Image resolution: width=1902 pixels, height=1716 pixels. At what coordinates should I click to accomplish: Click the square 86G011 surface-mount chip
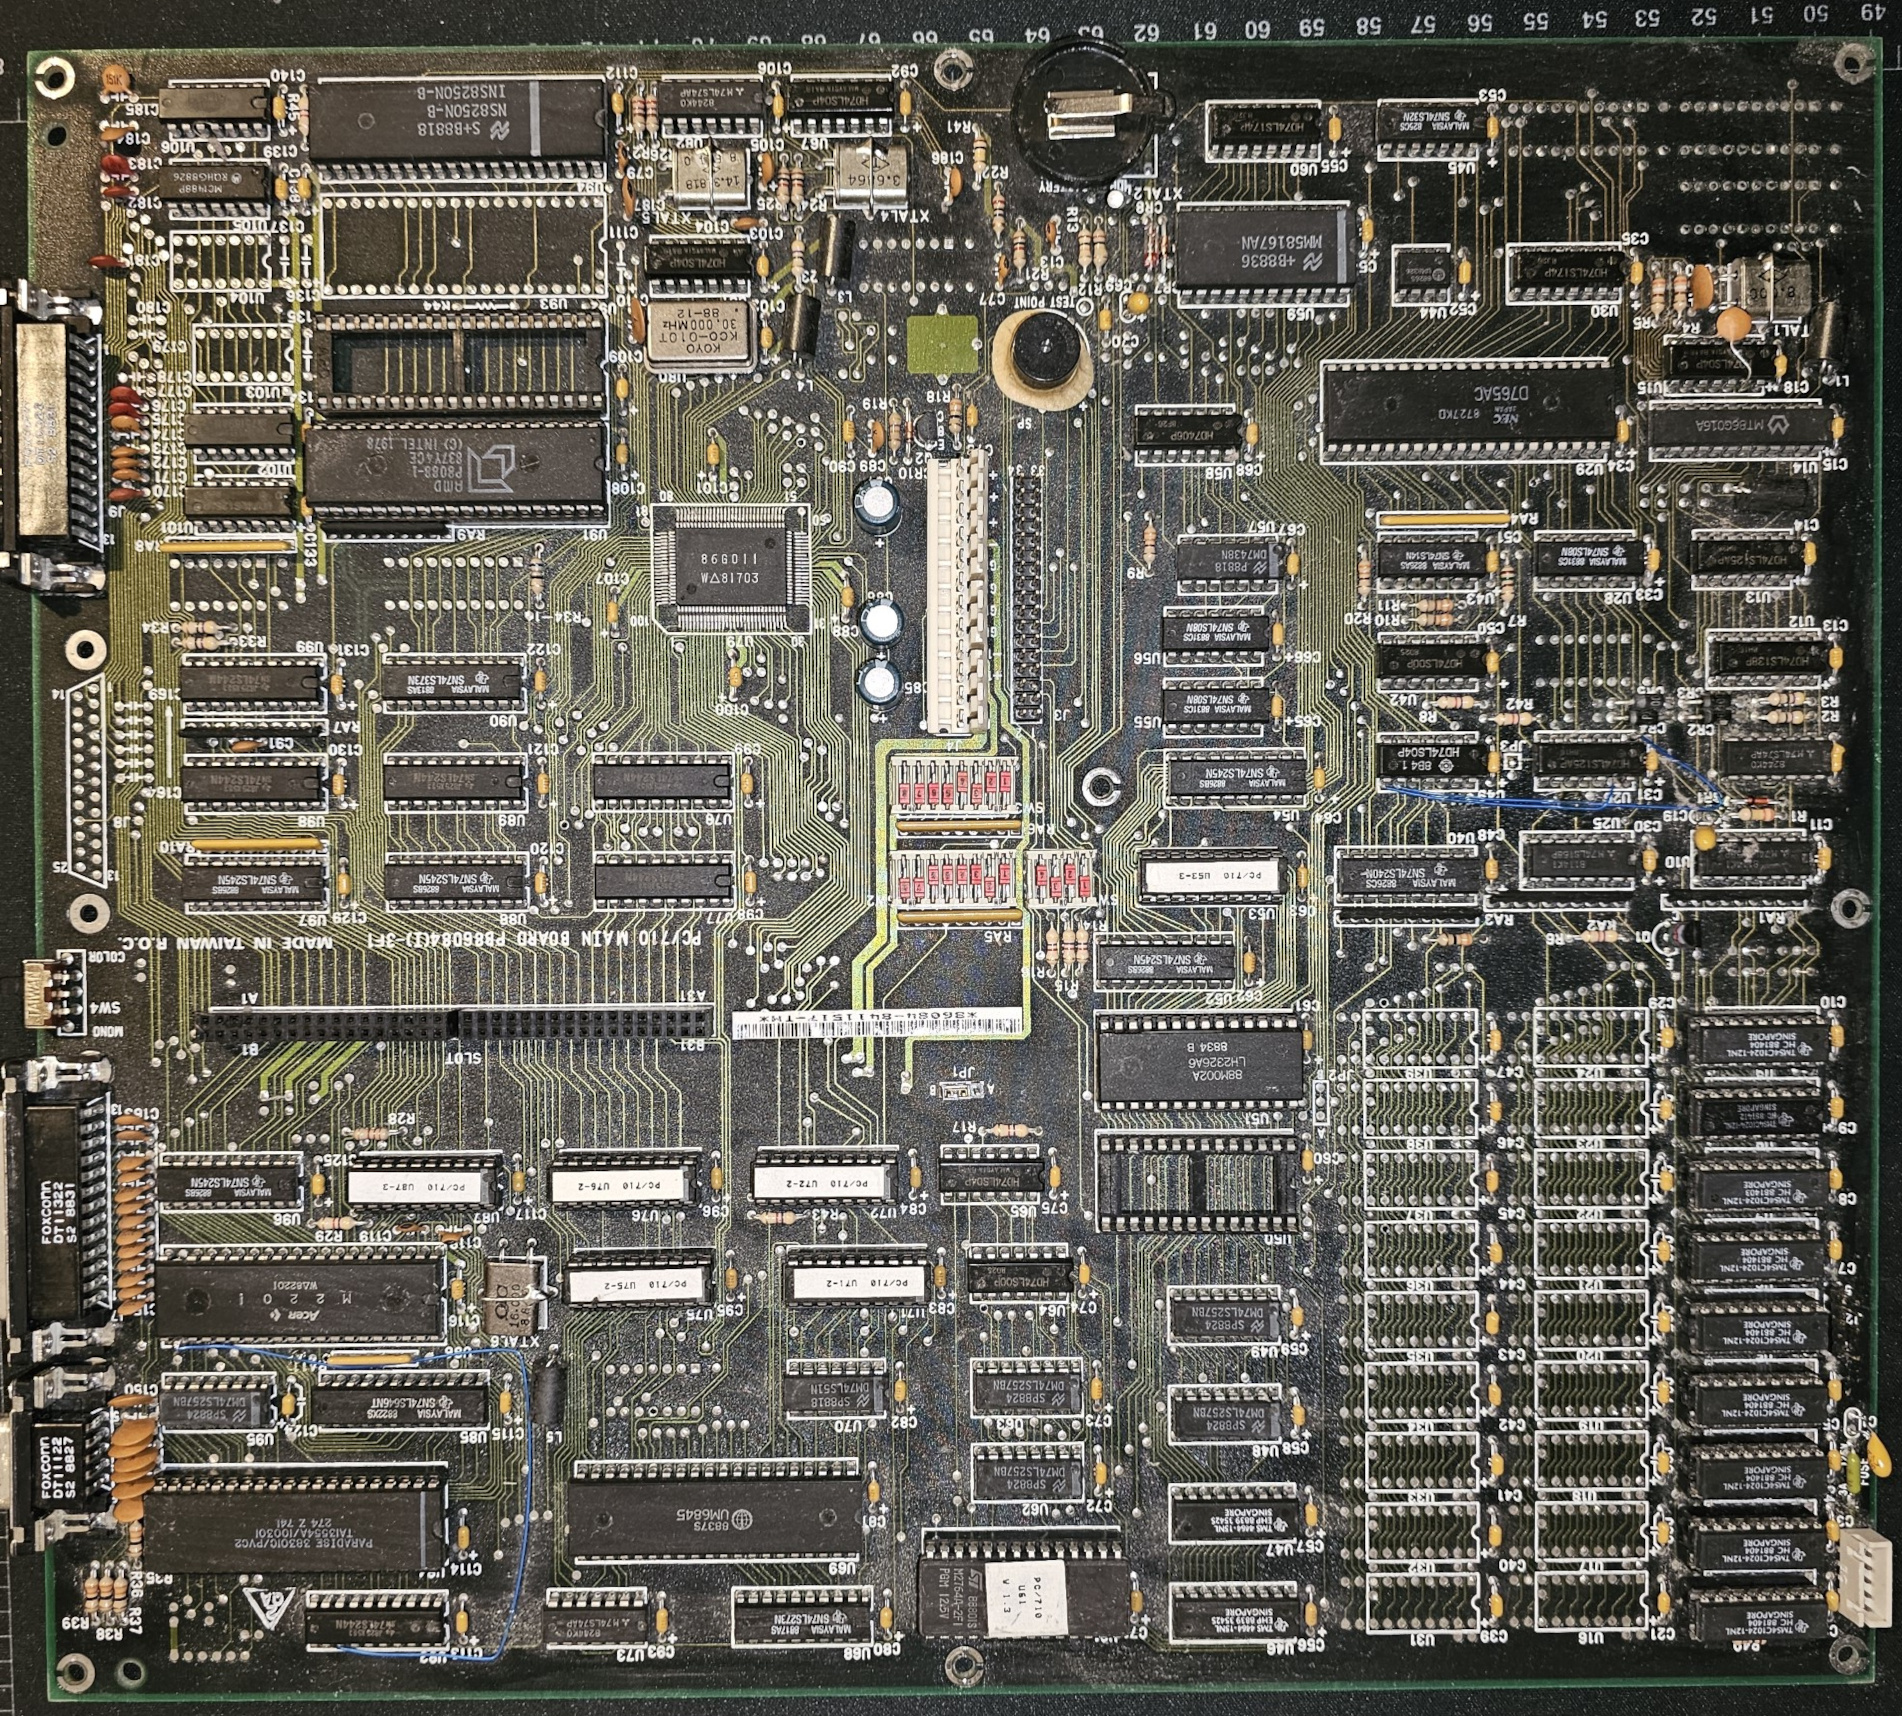click(x=730, y=568)
